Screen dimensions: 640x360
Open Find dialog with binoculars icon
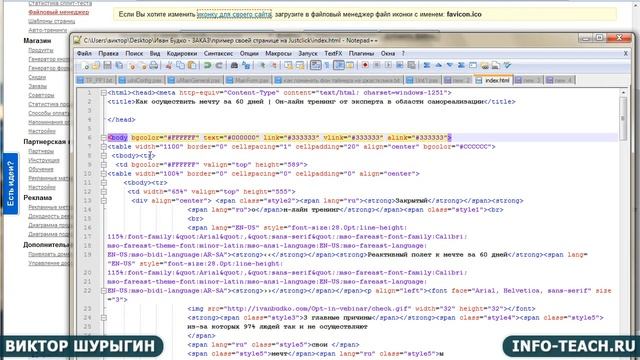[x=234, y=65]
